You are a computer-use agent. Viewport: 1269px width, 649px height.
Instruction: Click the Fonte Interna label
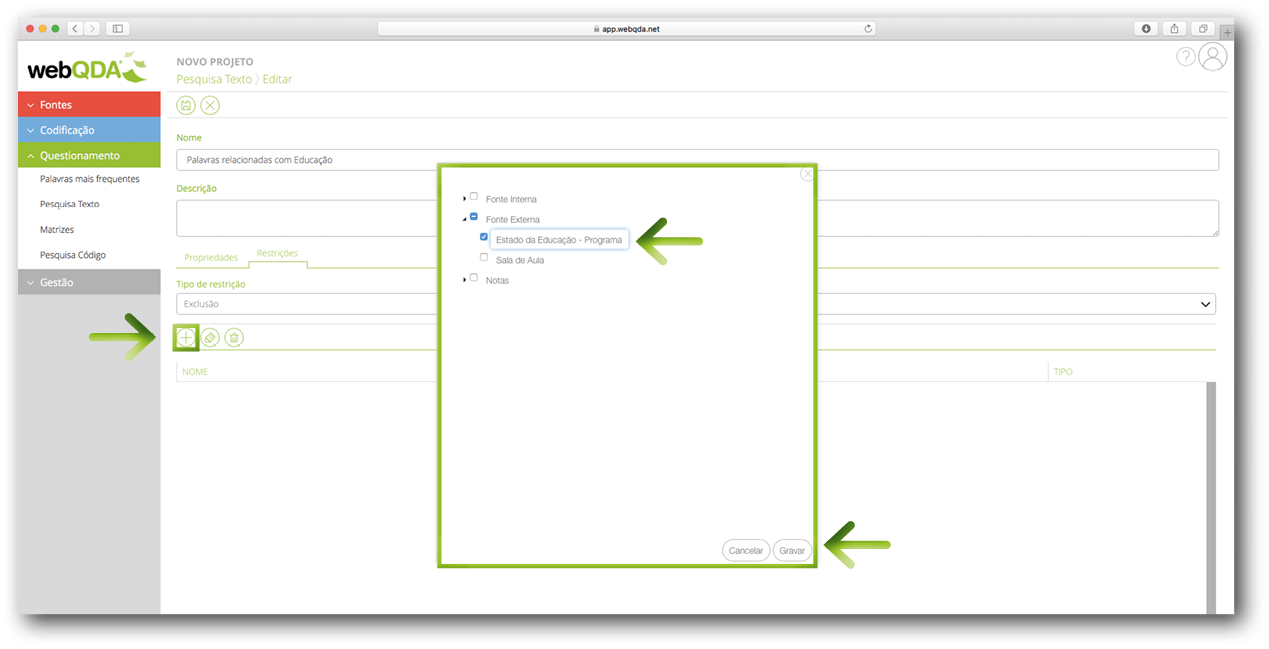pyautogui.click(x=511, y=199)
